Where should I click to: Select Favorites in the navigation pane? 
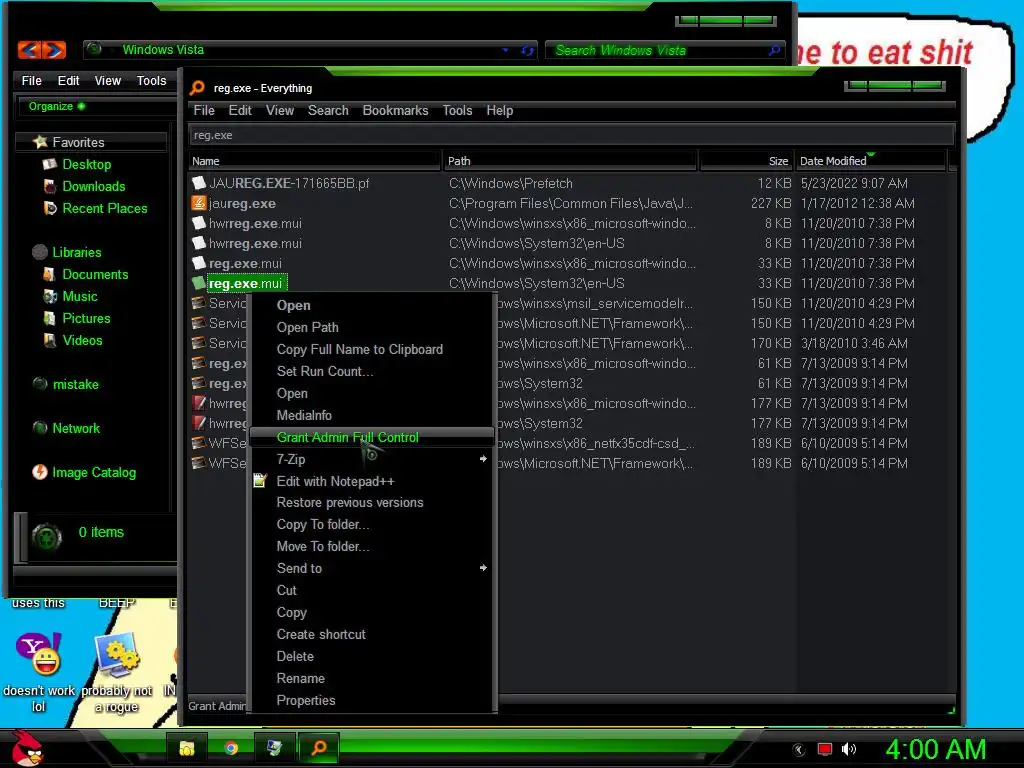click(78, 142)
